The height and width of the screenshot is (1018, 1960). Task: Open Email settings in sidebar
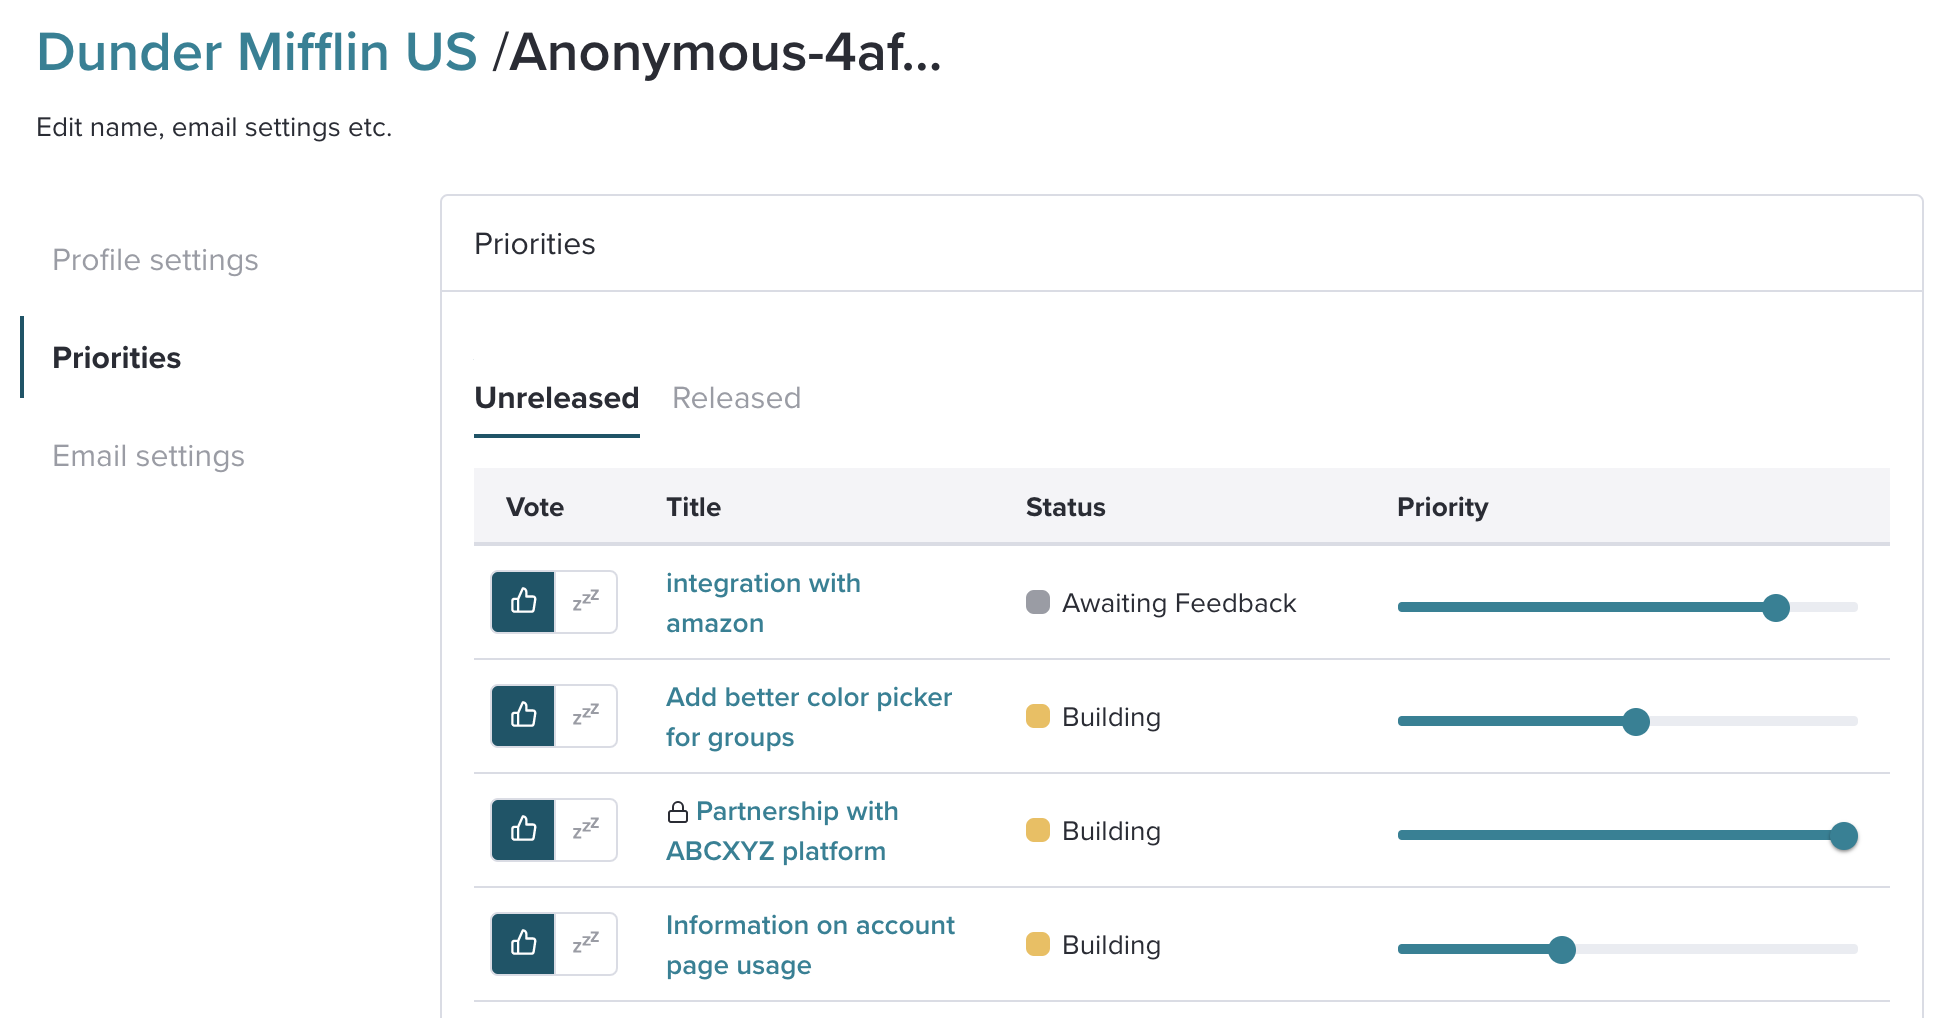148,456
